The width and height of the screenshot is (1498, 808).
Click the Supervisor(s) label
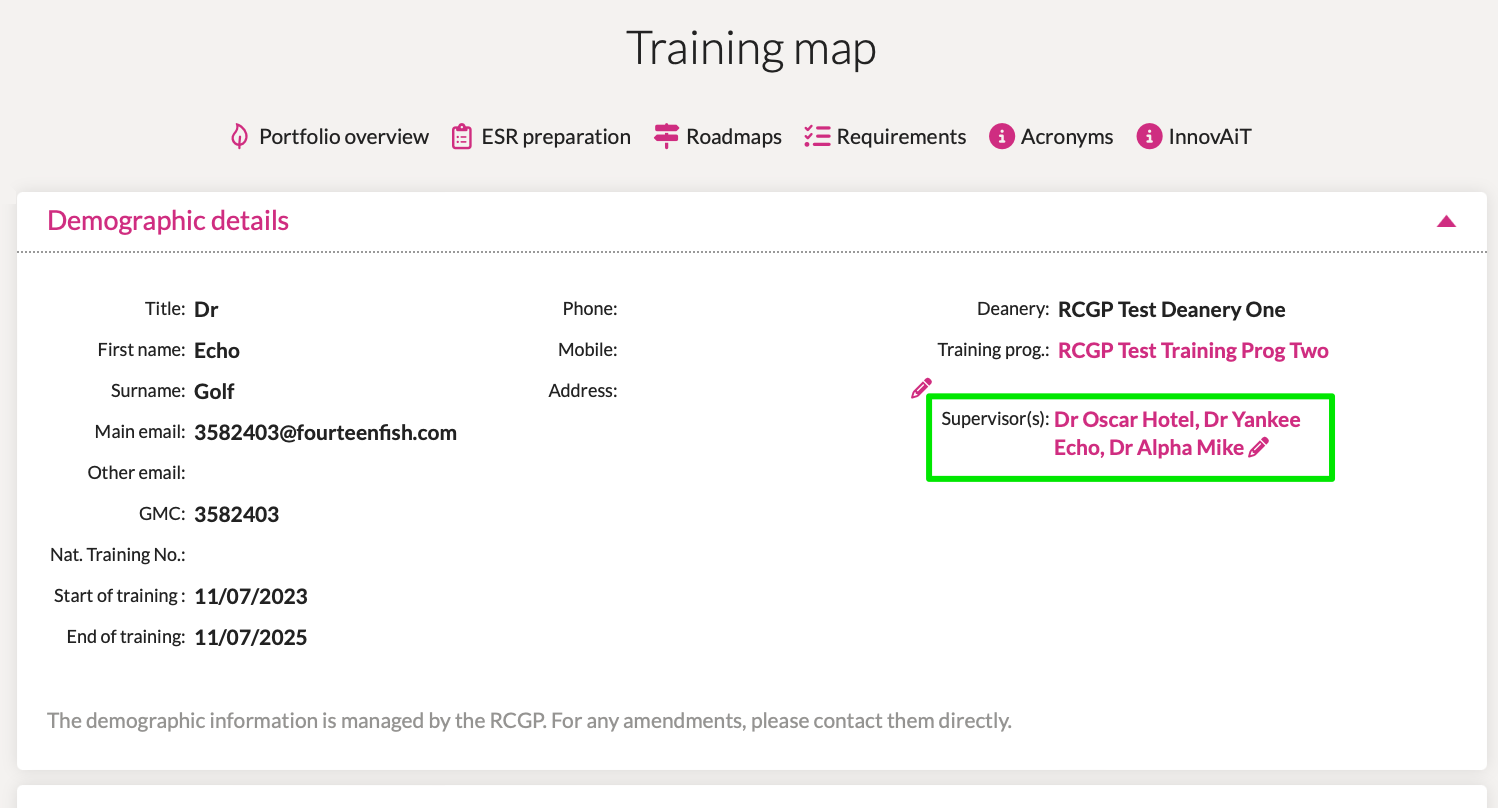point(995,419)
